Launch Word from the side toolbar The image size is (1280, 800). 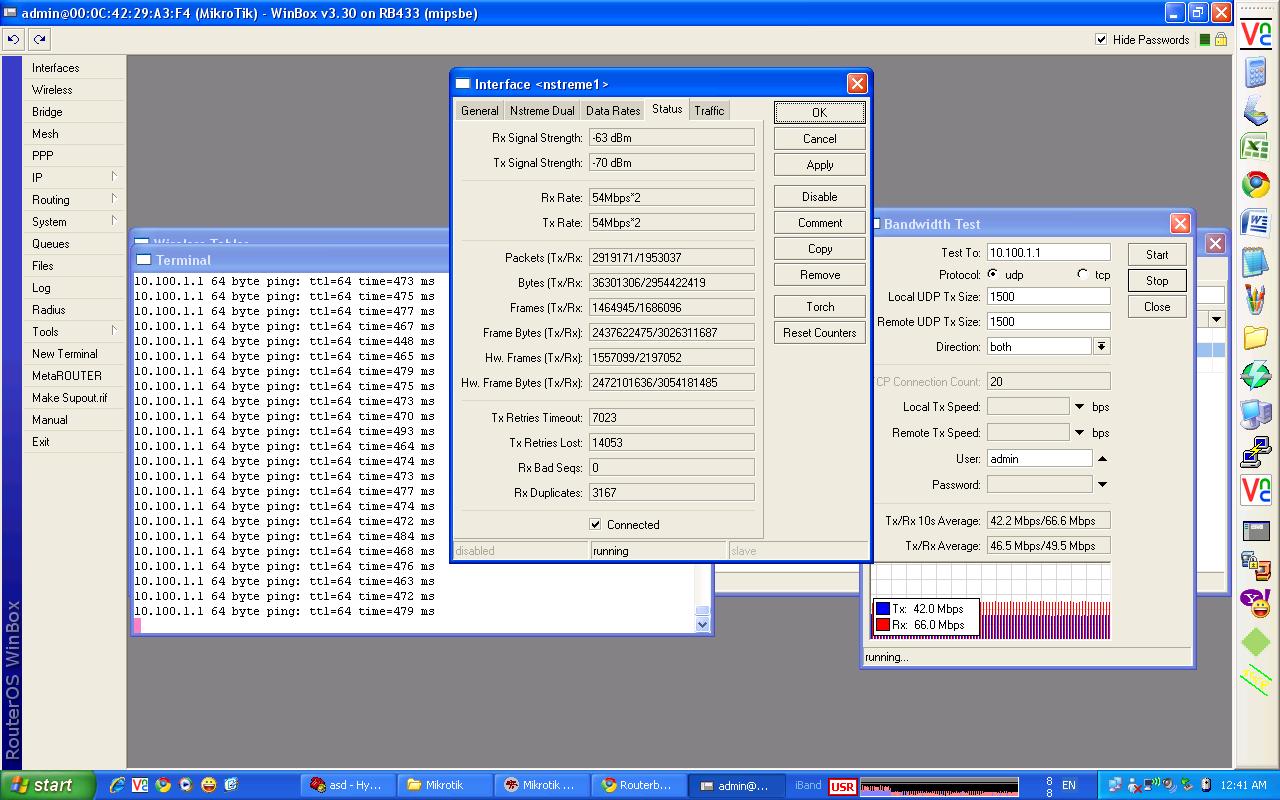pos(1255,222)
